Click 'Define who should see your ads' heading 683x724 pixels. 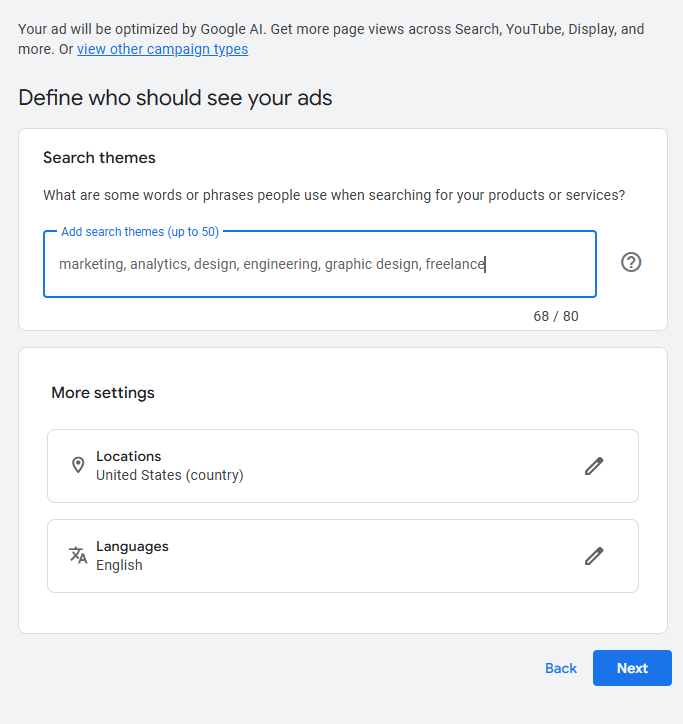(x=175, y=98)
